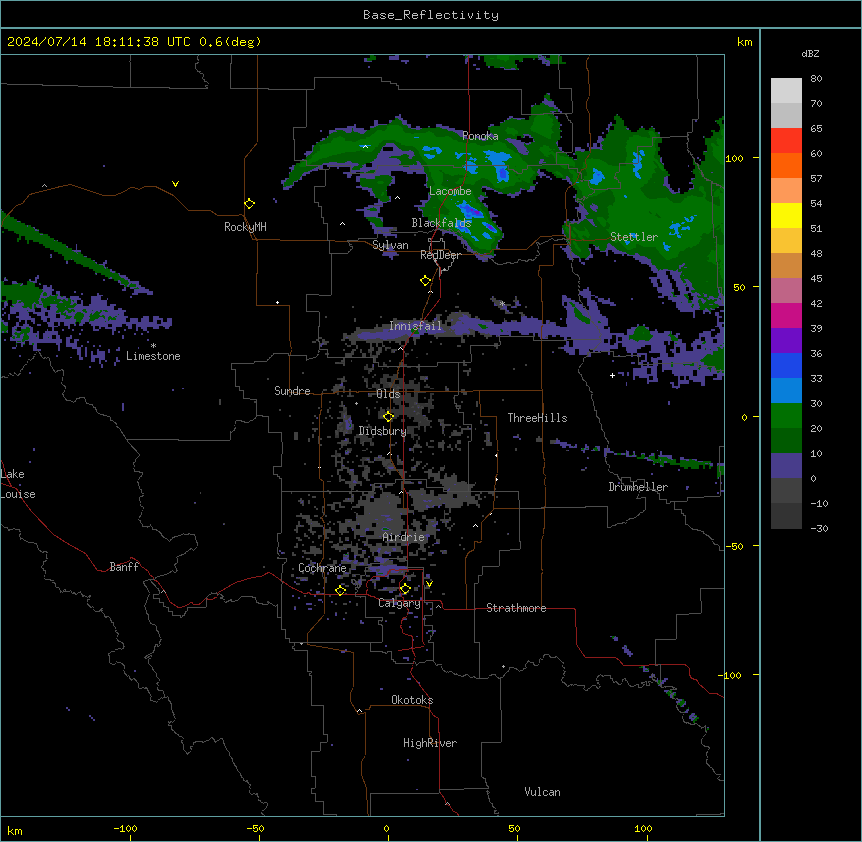This screenshot has width=862, height=842.
Task: Select the top light gray 80 dBZ swatch
Action: click(x=786, y=91)
